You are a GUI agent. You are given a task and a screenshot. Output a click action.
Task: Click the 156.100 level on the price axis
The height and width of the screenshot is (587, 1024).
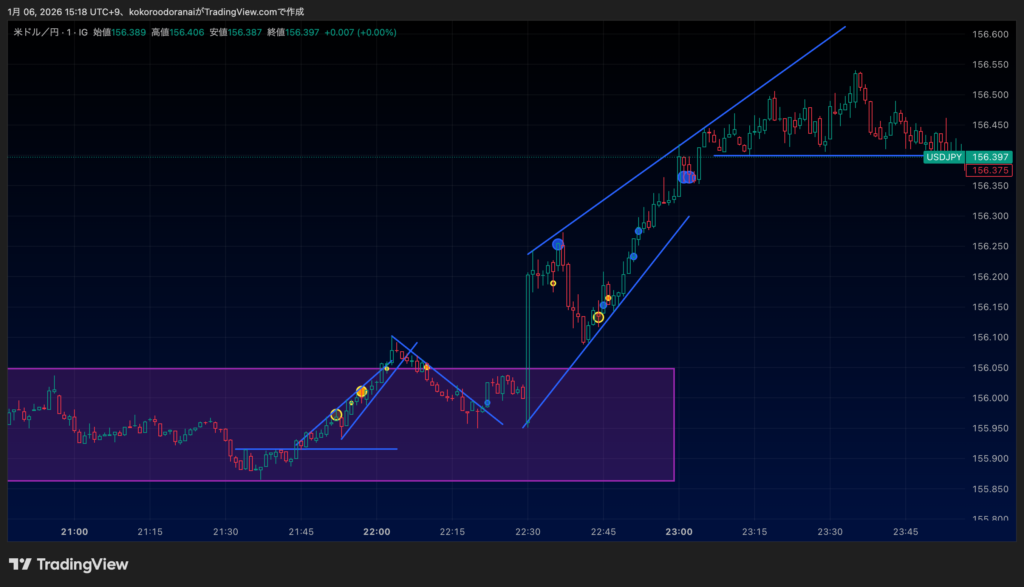pos(990,337)
